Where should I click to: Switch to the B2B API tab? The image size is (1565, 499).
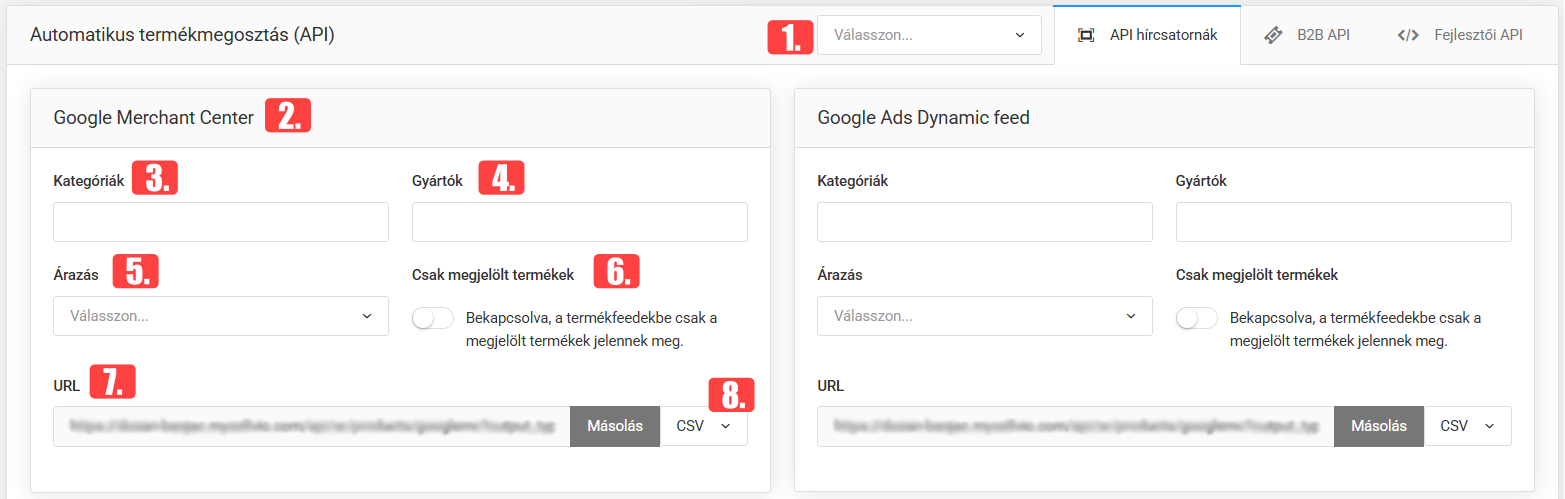point(1307,35)
